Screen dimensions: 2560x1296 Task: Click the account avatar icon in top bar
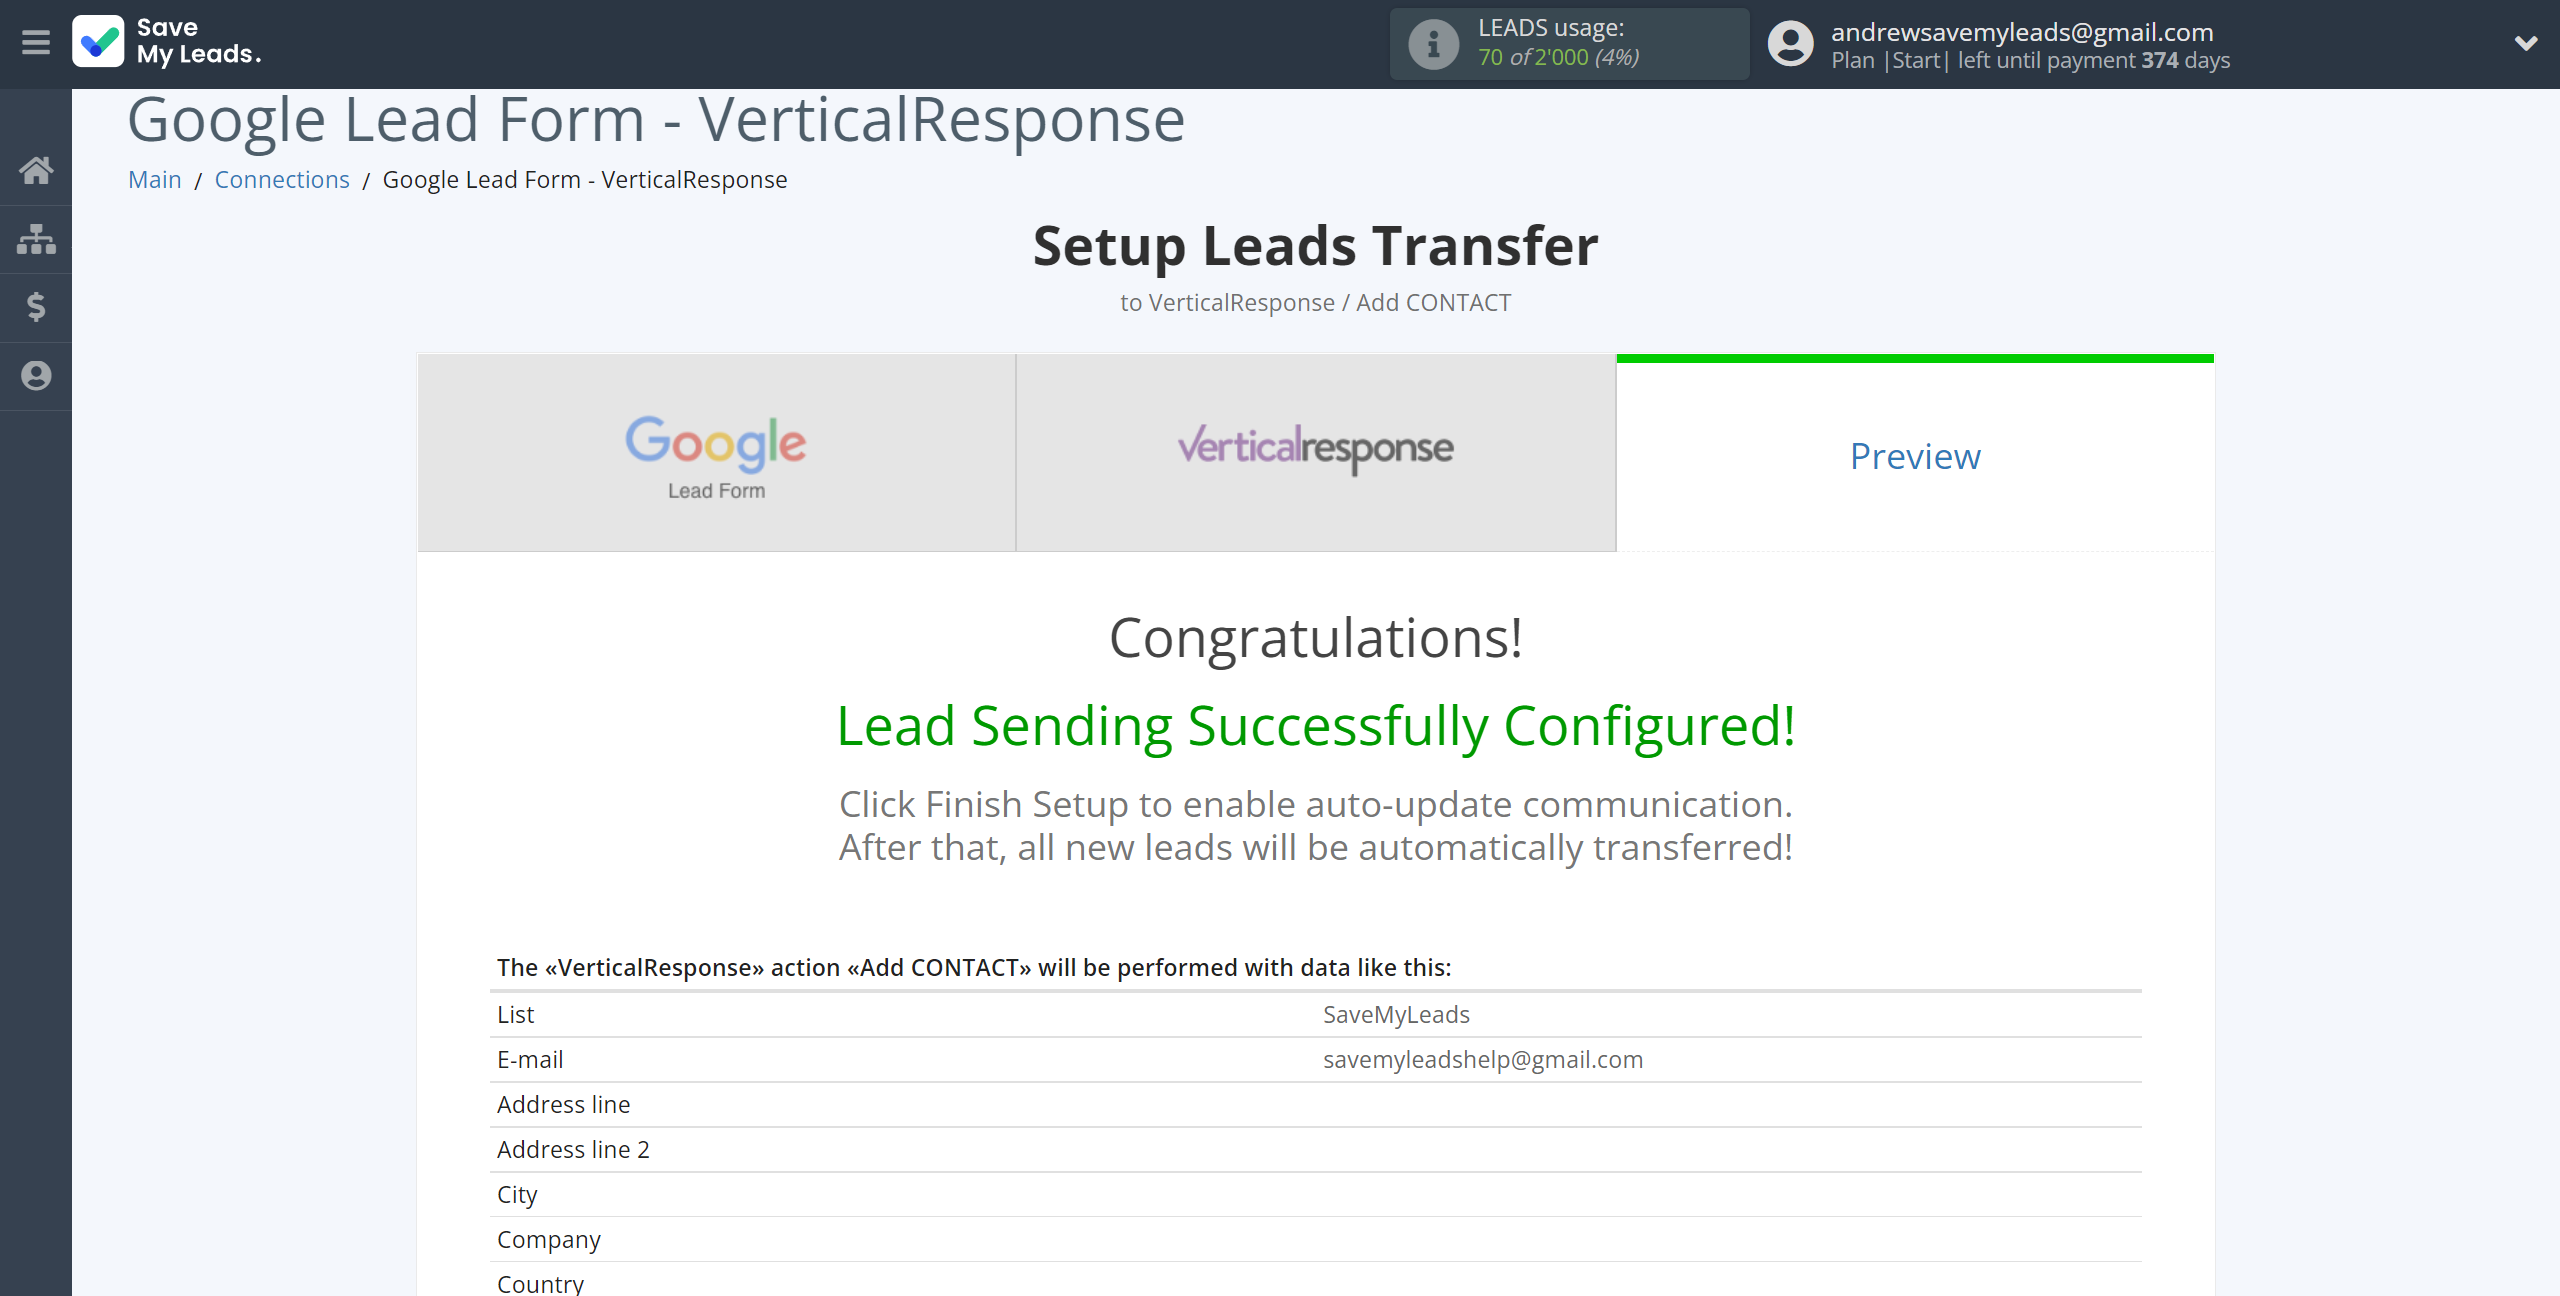click(1788, 43)
